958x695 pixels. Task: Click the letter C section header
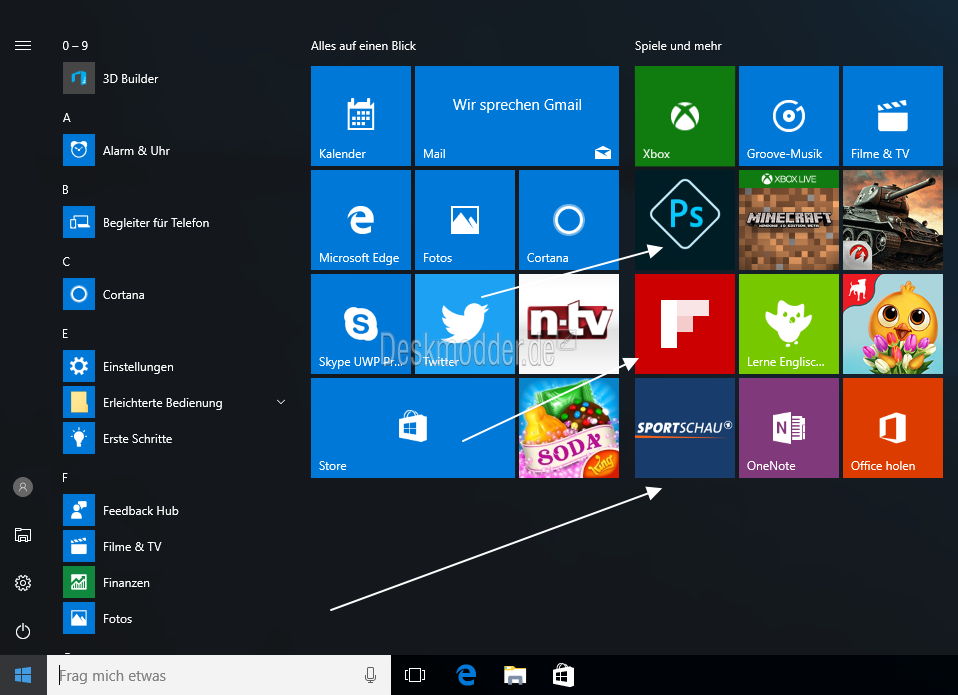(x=66, y=262)
